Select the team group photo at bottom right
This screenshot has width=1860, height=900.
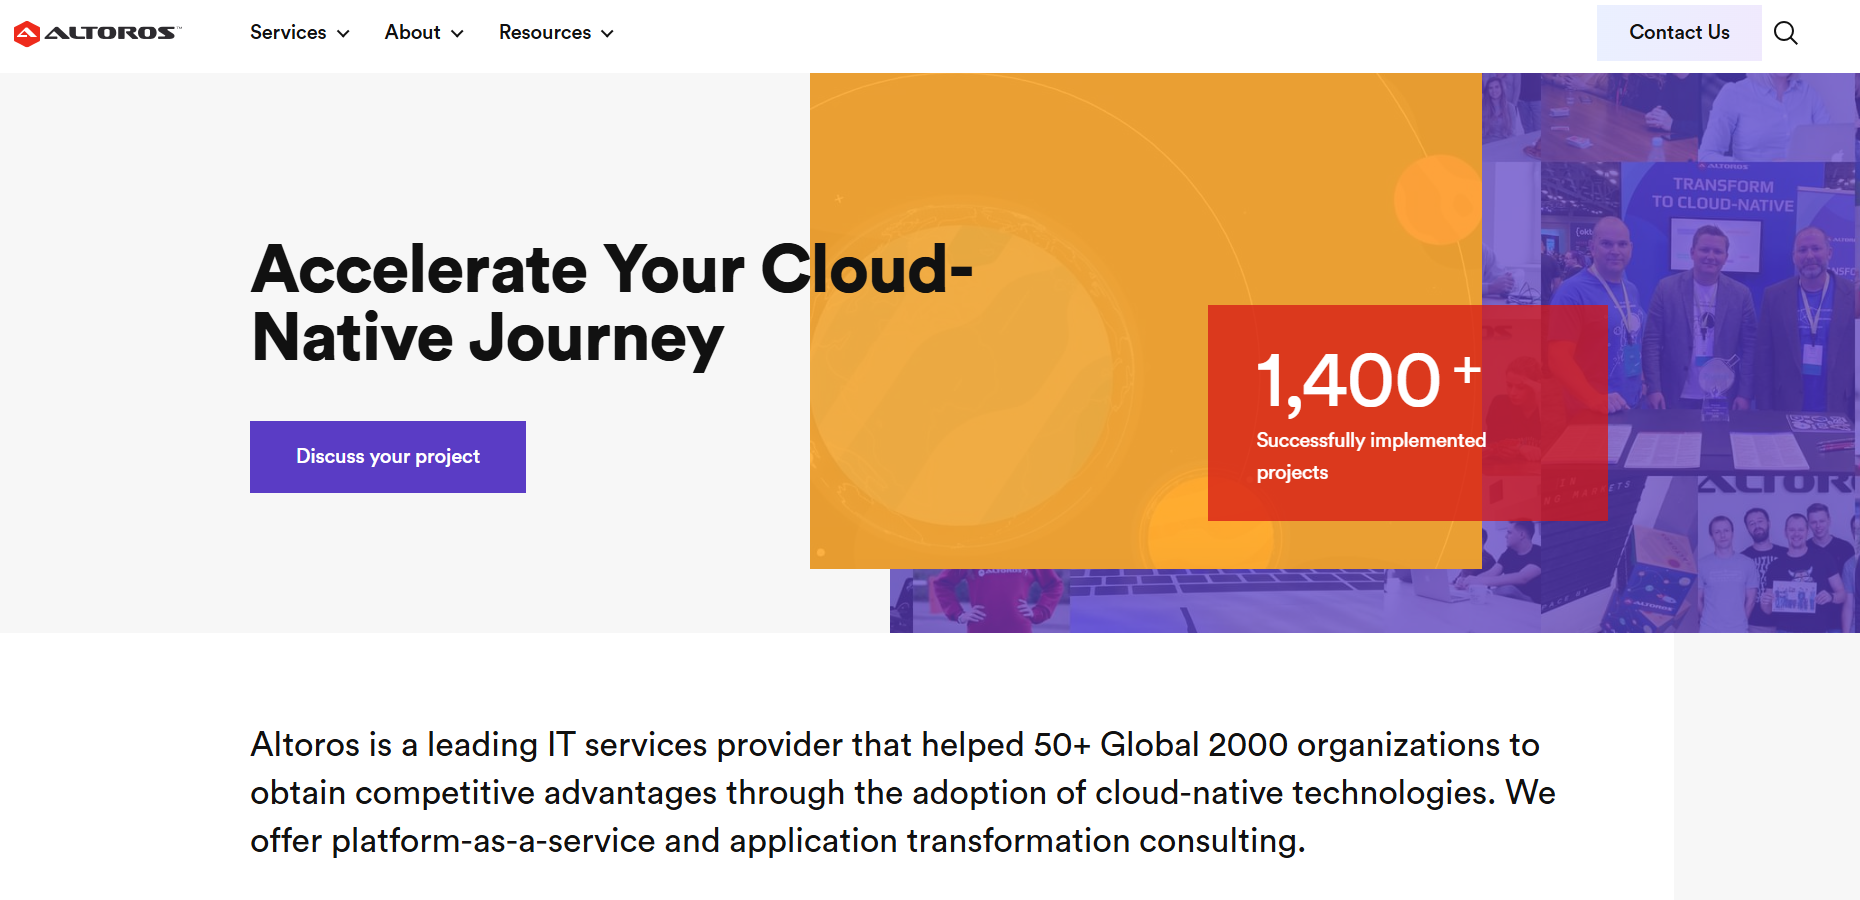[1775, 560]
